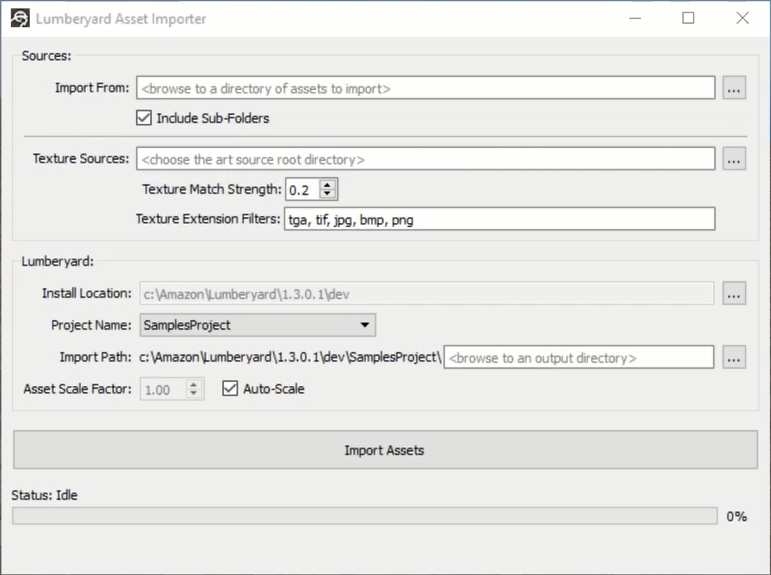The width and height of the screenshot is (771, 575).
Task: Decrease Texture Match Strength with down arrow
Action: coord(327,194)
